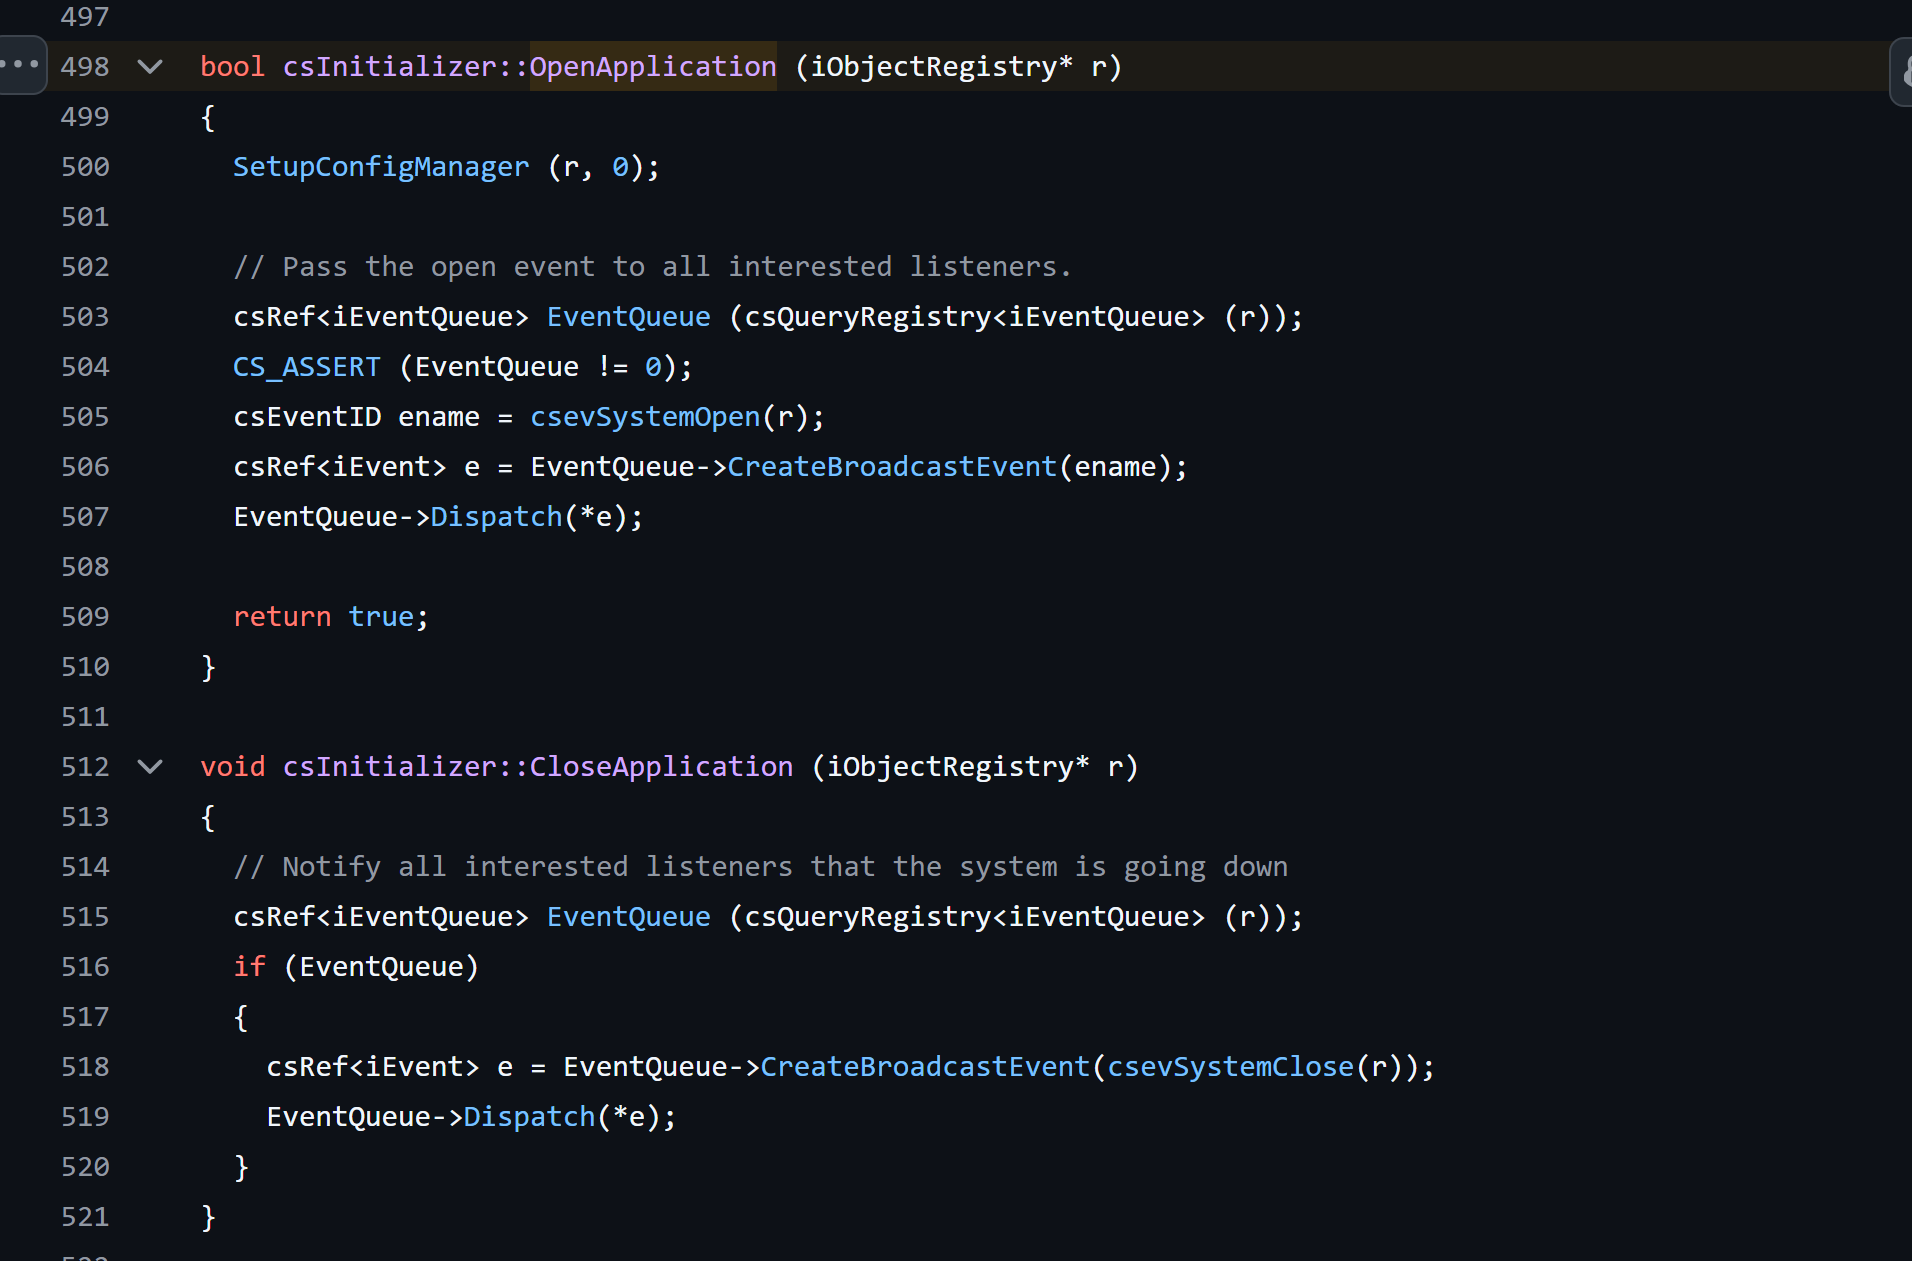Click the csevSystemOpen call
The height and width of the screenshot is (1261, 1912).
[645, 417]
